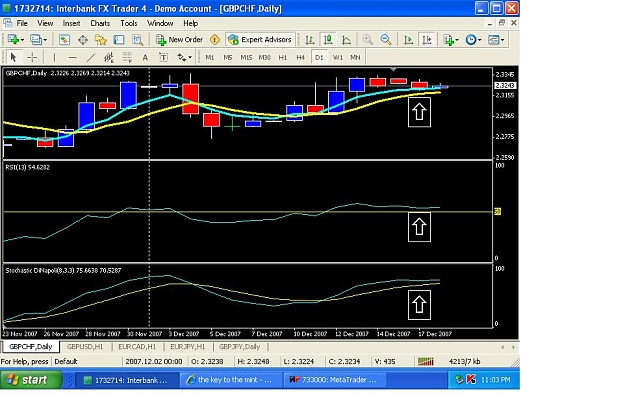Open the Window menu
625x405 pixels.
(160, 23)
